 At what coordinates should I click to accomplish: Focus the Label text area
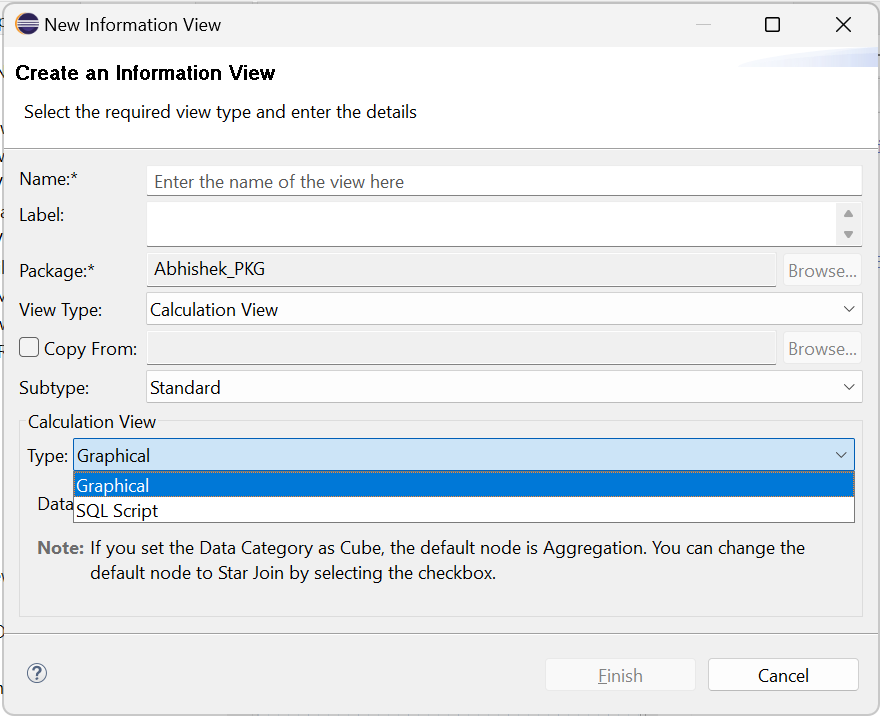490,224
